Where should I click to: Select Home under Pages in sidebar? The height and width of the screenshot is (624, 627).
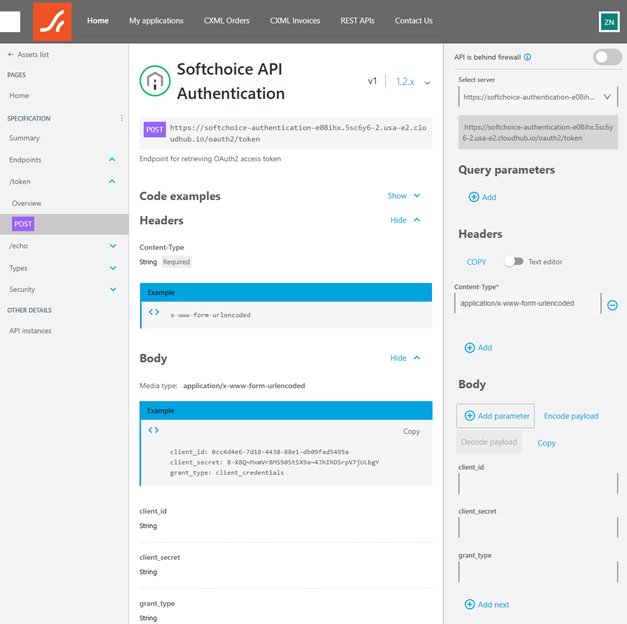(x=19, y=96)
